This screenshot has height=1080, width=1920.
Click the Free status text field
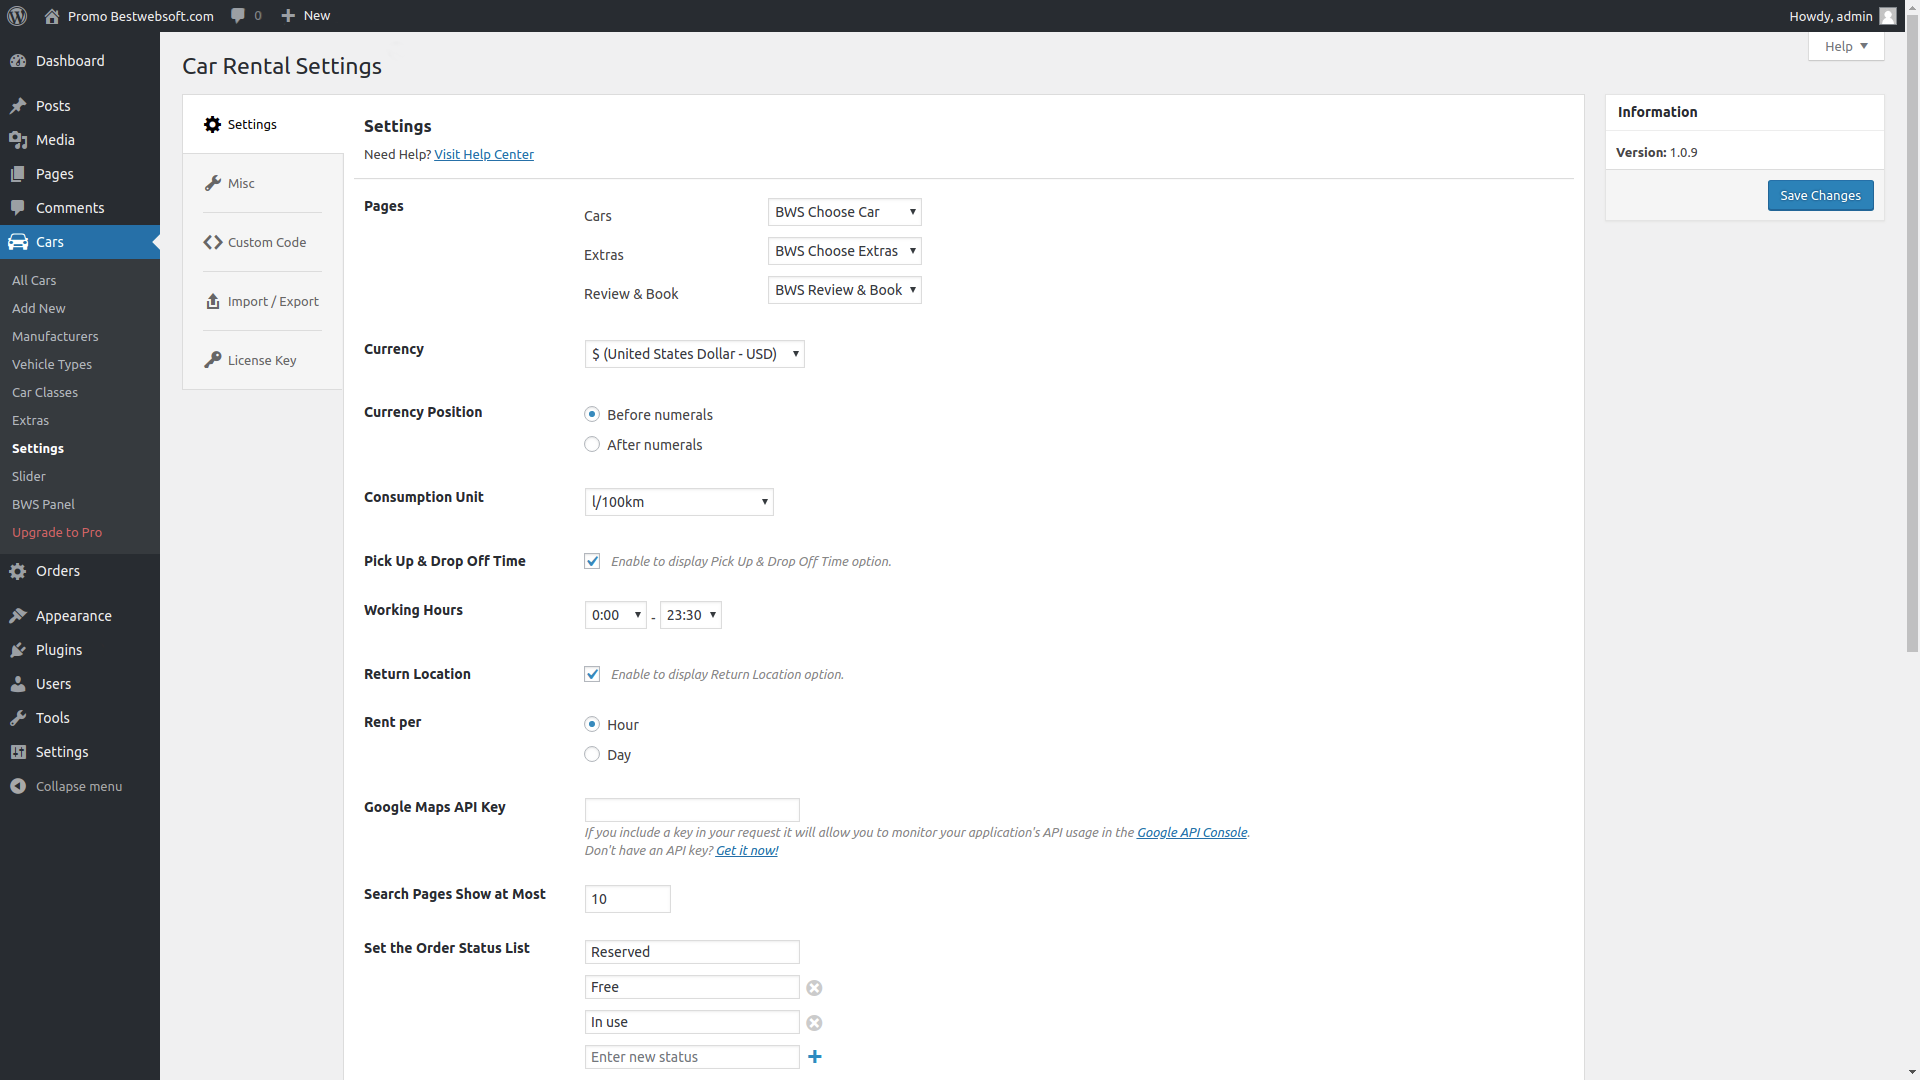[692, 987]
